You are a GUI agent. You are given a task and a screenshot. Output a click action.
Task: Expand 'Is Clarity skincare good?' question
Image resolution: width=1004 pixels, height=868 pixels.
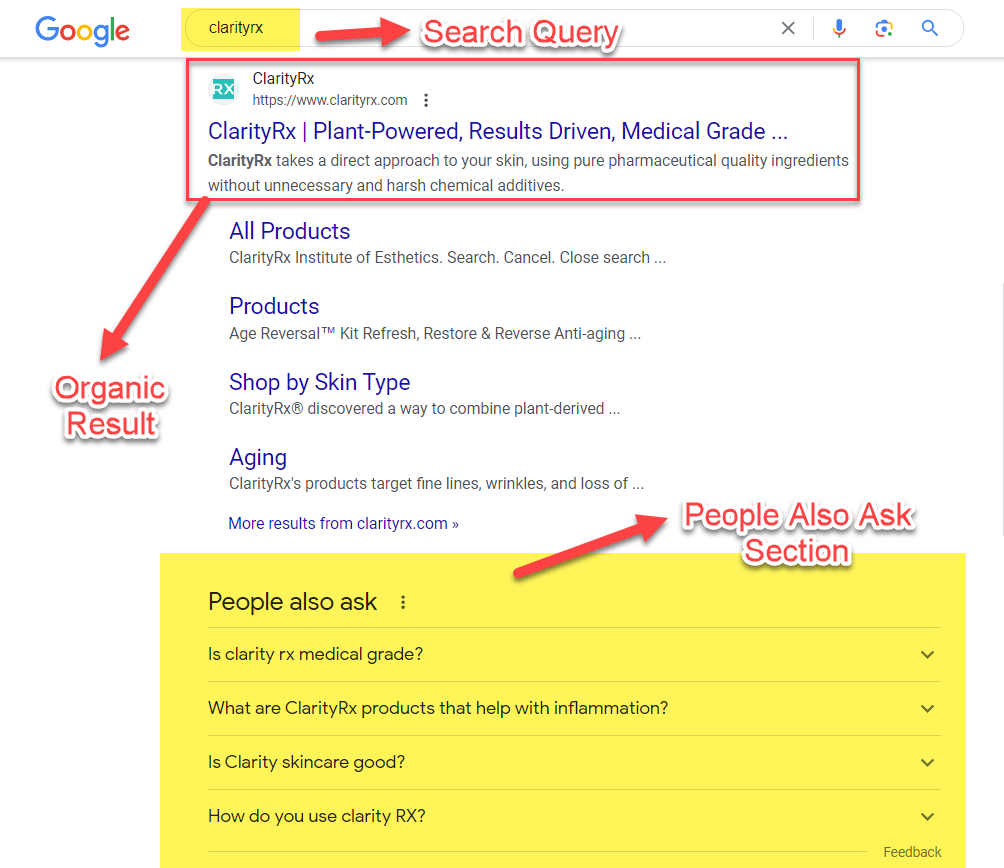tap(574, 762)
